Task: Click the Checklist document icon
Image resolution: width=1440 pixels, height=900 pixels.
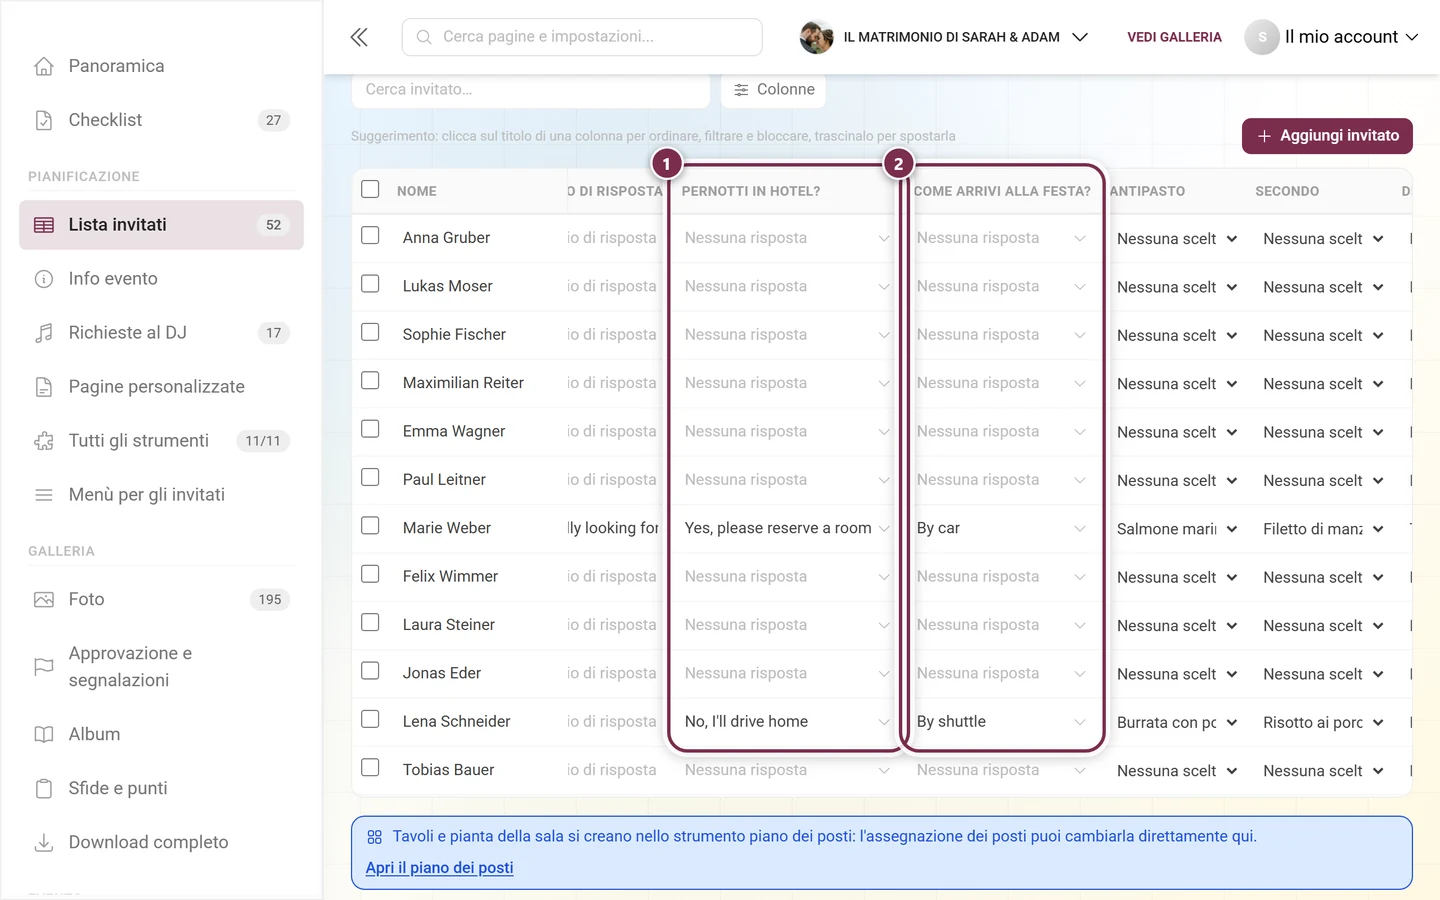Action: 44,120
